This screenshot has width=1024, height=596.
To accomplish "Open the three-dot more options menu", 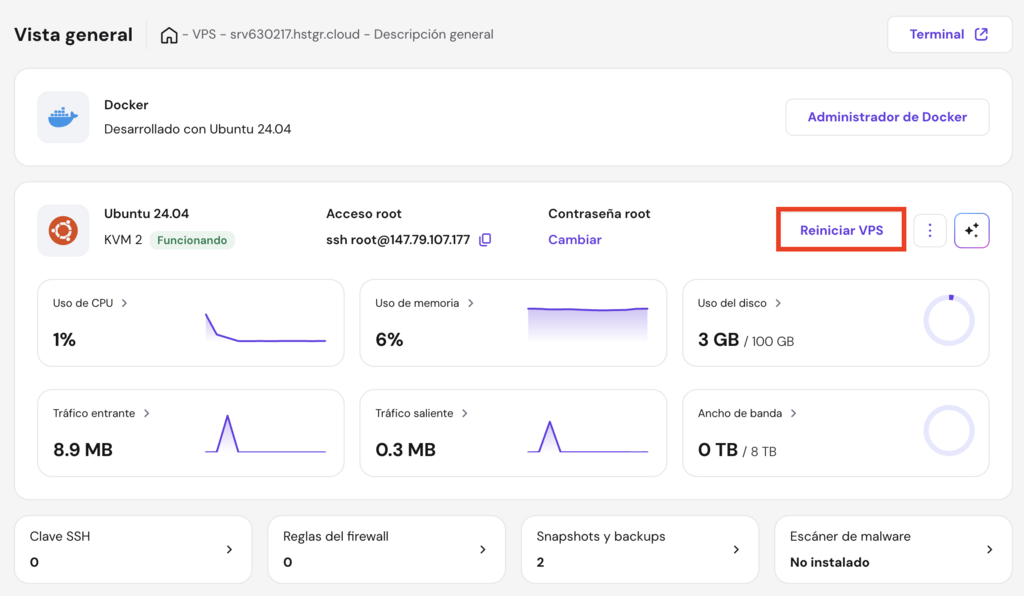I will tap(930, 231).
